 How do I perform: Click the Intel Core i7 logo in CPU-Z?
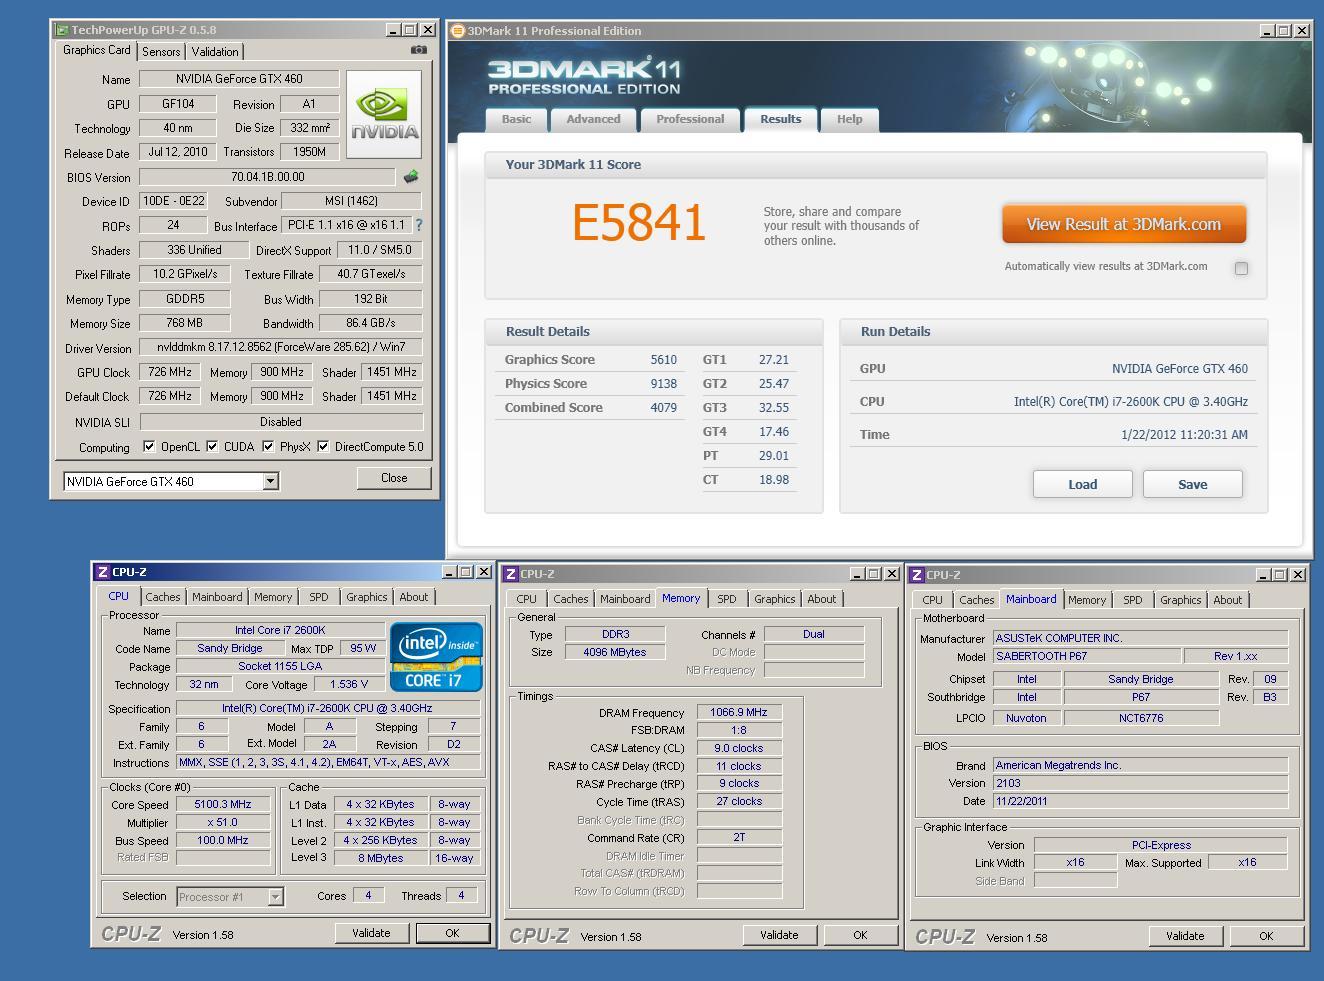click(436, 657)
